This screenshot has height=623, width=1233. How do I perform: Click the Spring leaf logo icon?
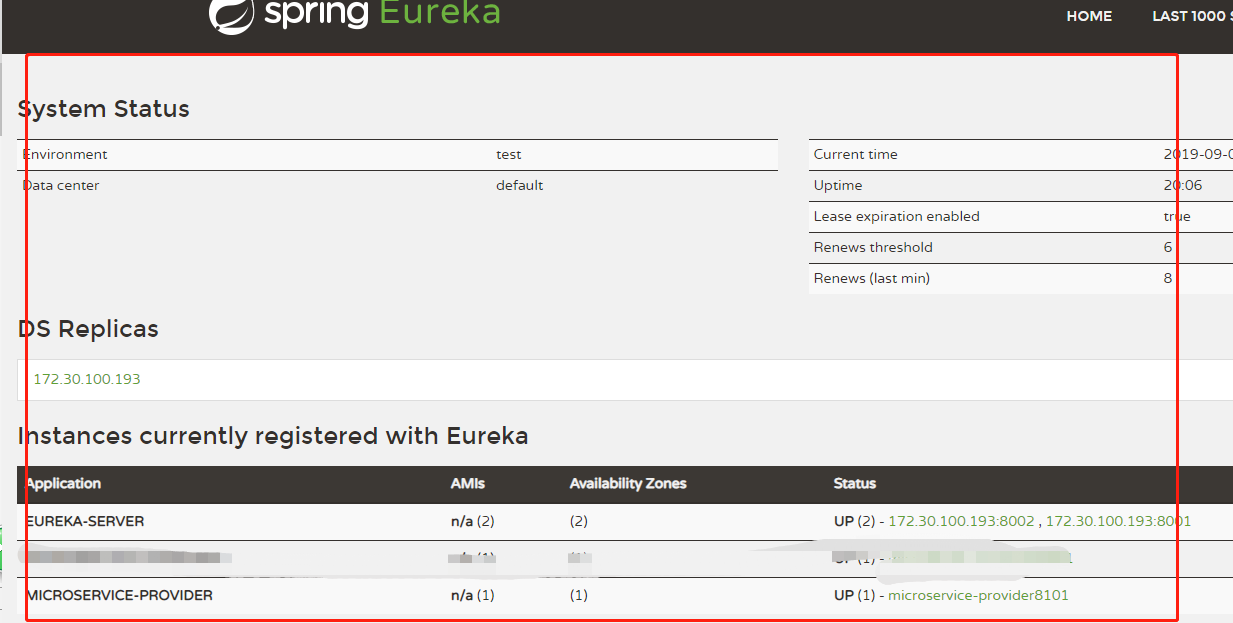tap(232, 15)
